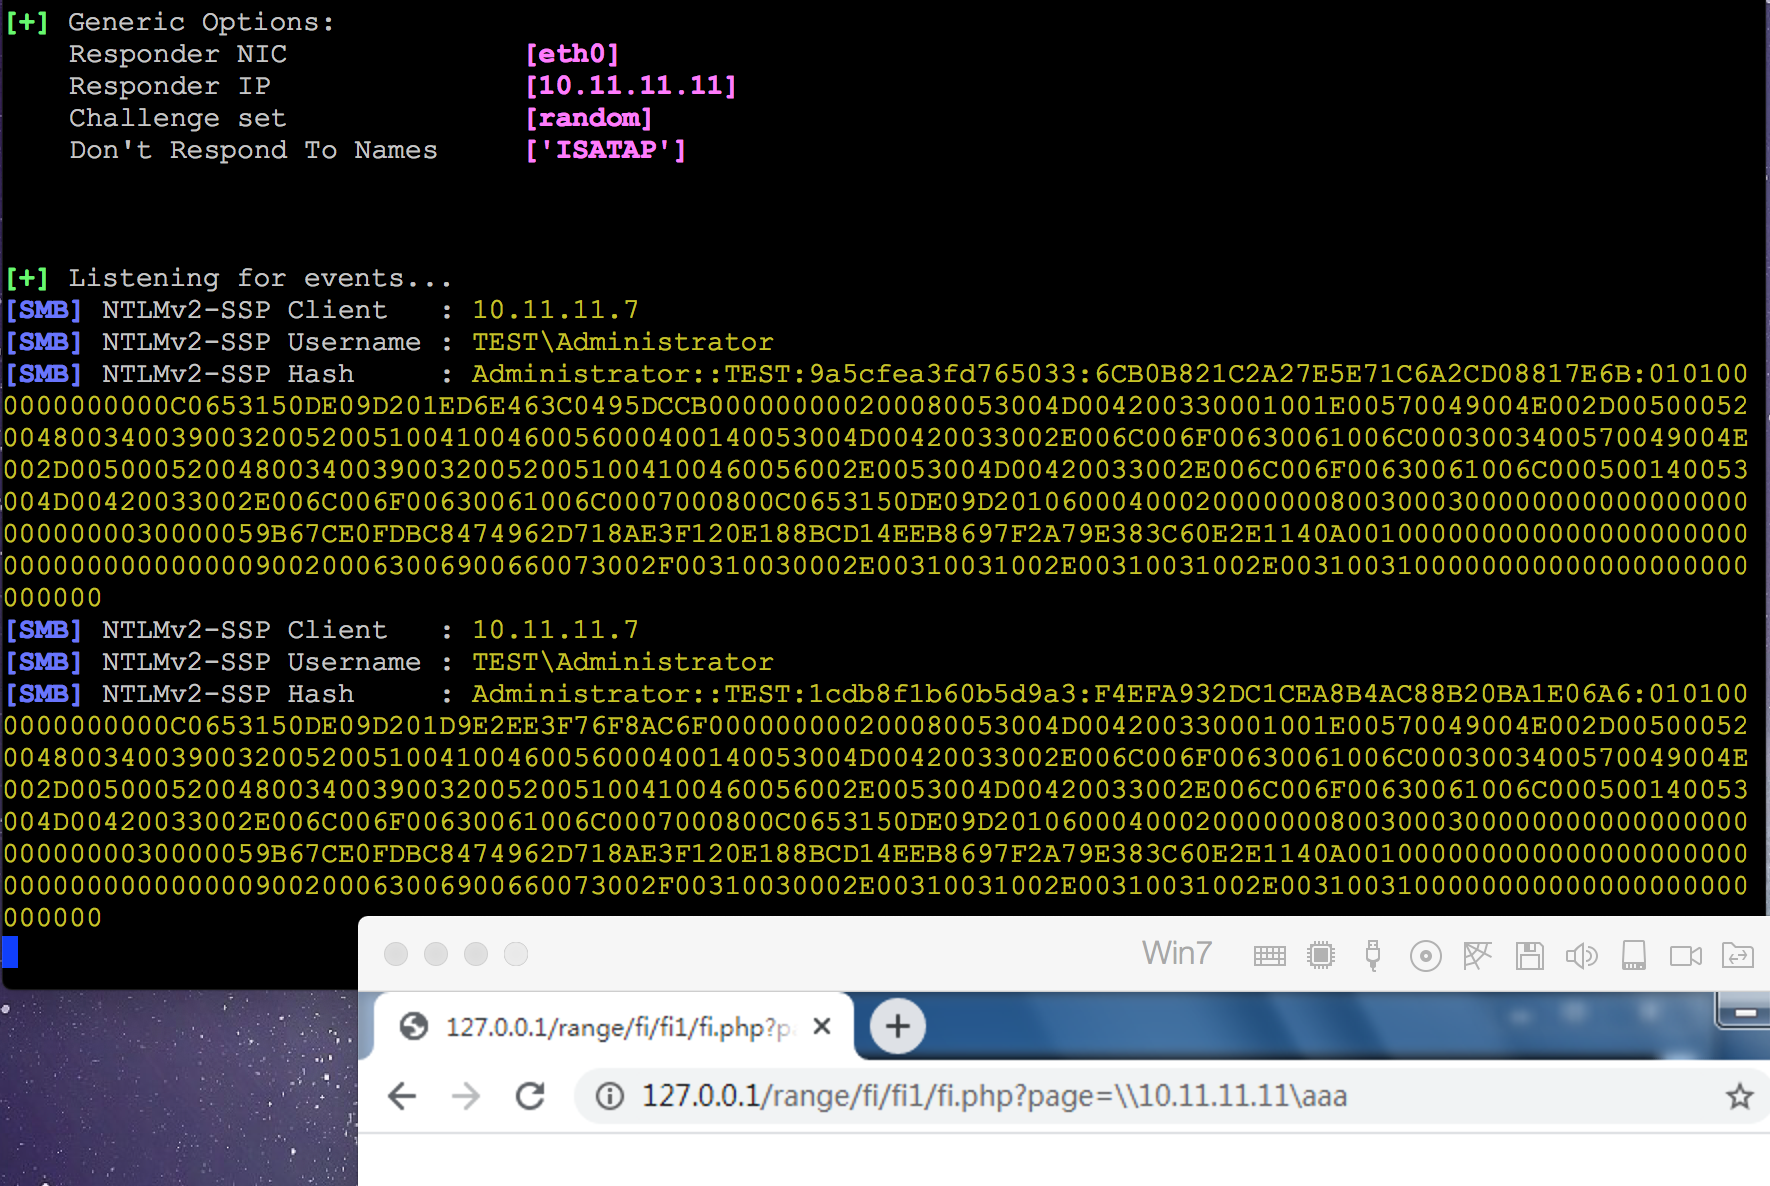
Task: Bookmark this page with the star icon
Action: point(1740,1096)
